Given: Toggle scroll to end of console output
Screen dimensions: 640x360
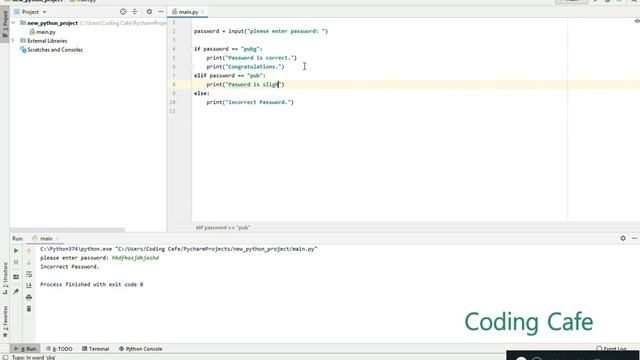Looking at the screenshot, I should (x=29, y=285).
